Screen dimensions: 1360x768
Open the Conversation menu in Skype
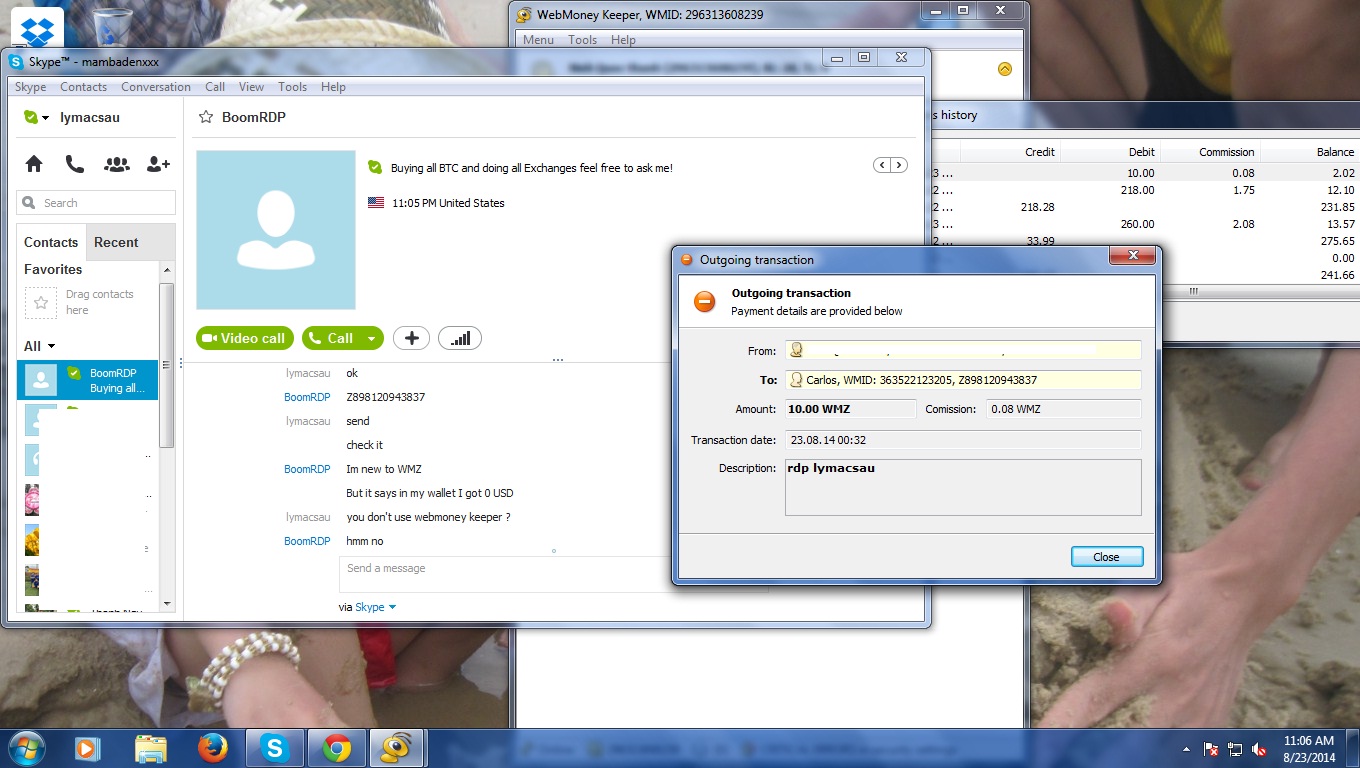click(156, 87)
